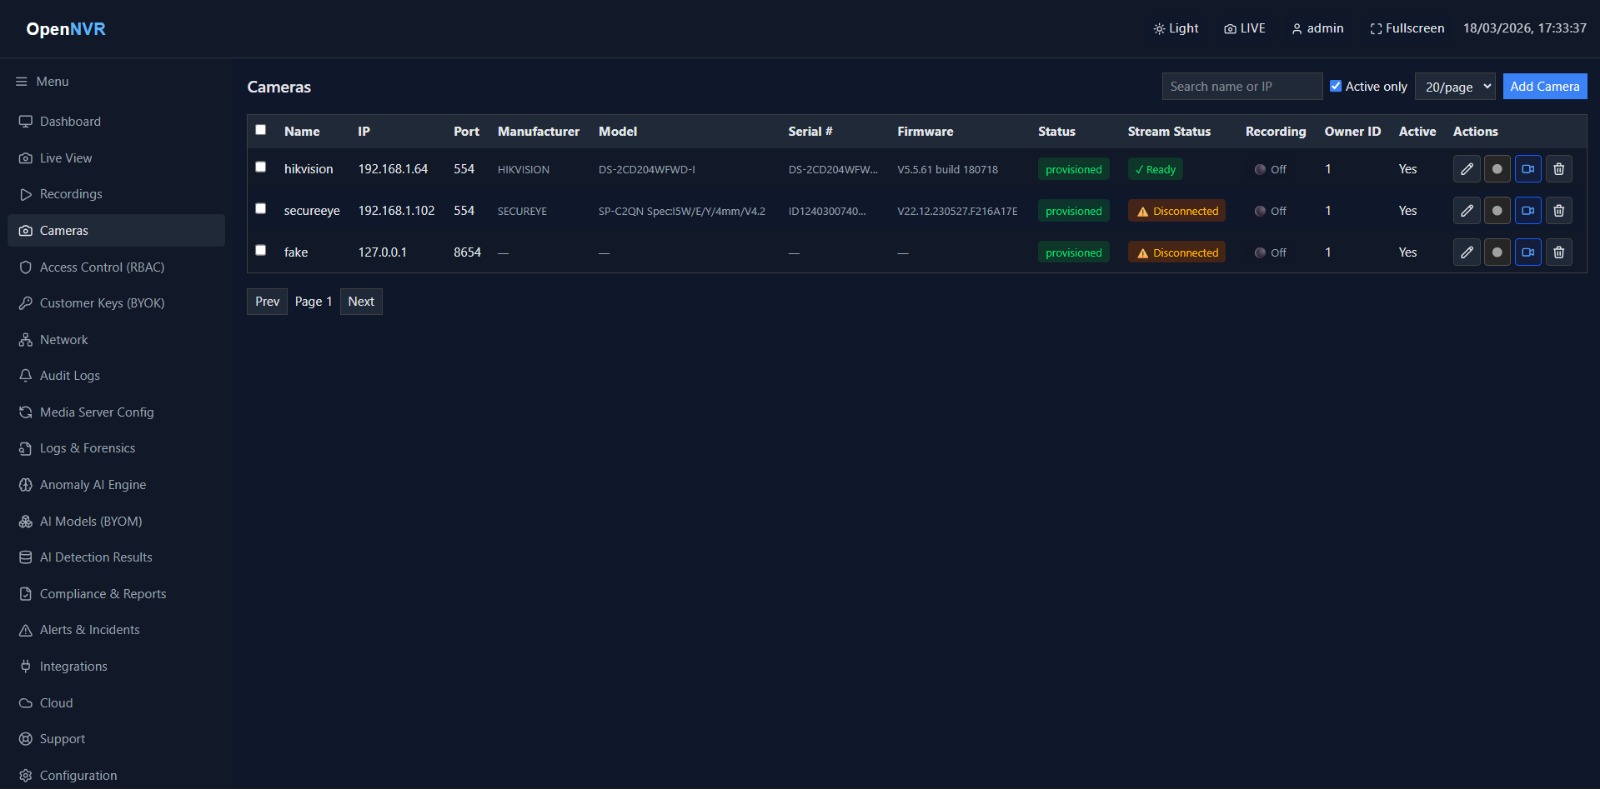Open the admin user menu
Image resolution: width=1600 pixels, height=789 pixels.
click(1317, 29)
